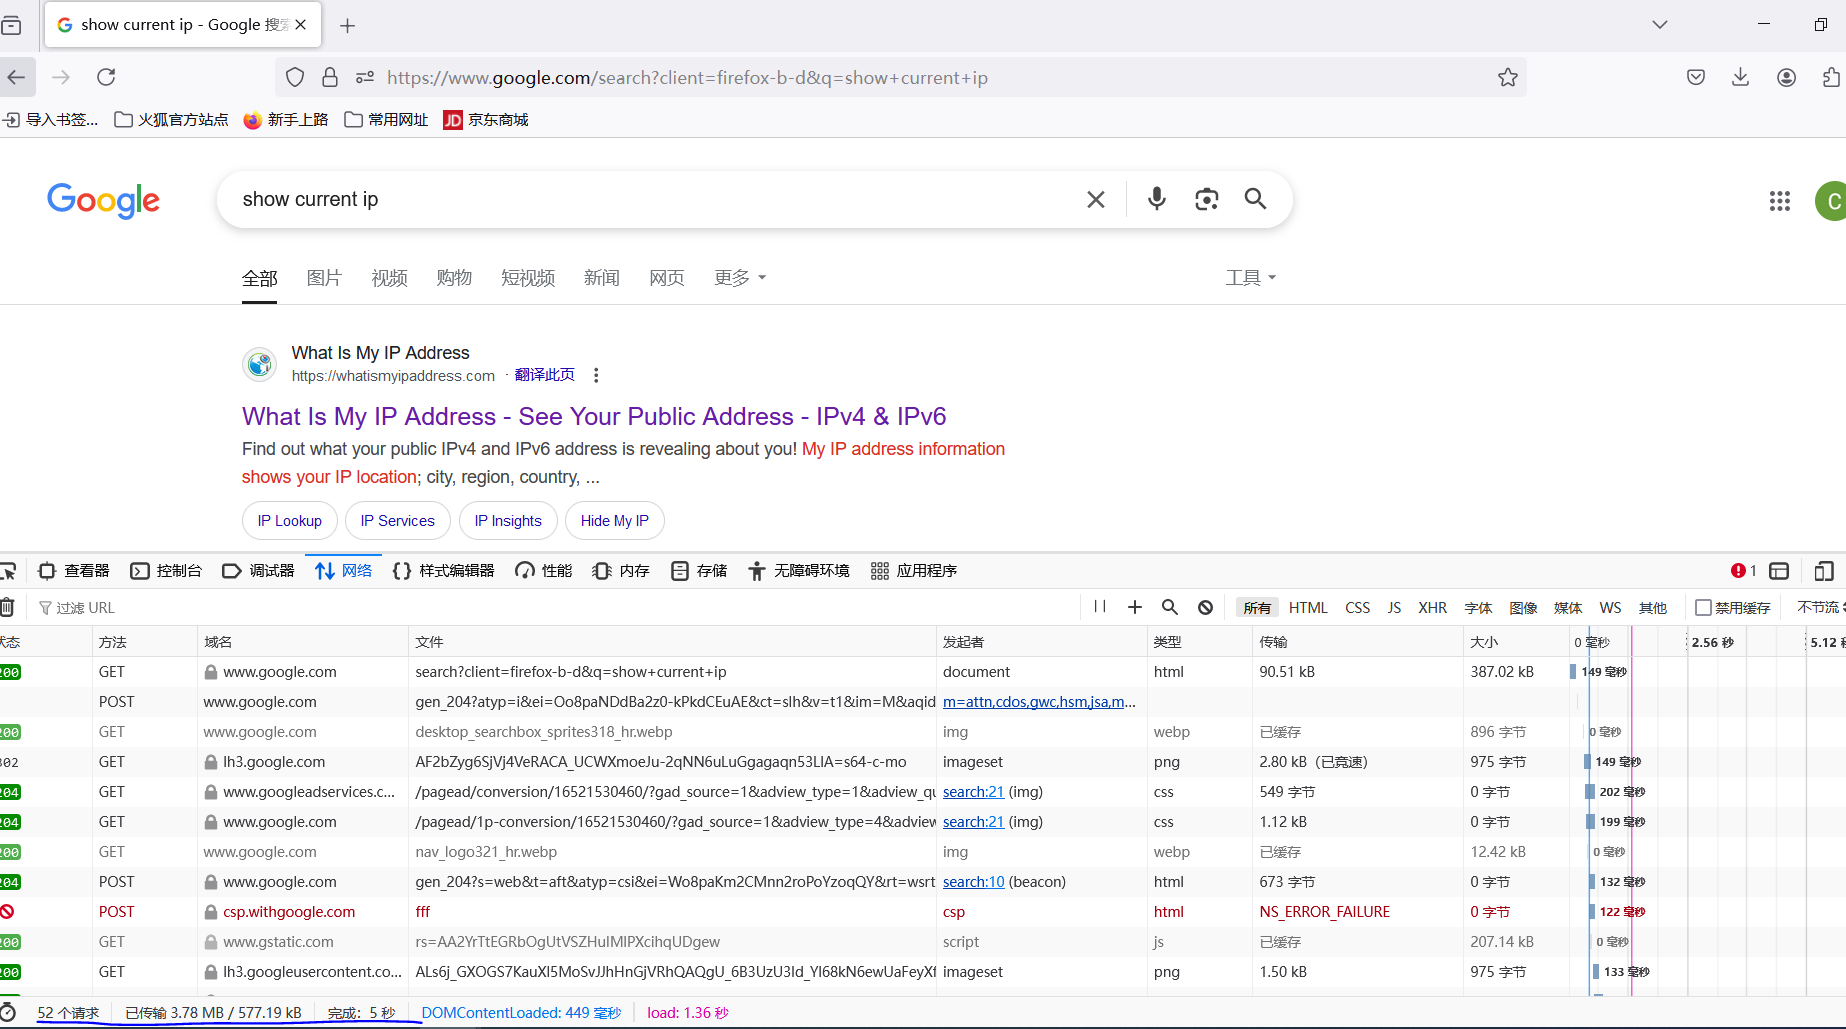Open the error count badge in devtools
Image resolution: width=1846 pixels, height=1029 pixels.
[1743, 571]
